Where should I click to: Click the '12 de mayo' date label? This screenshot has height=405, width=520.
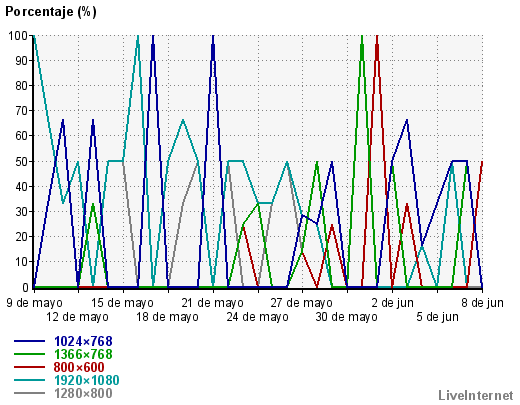(77, 317)
